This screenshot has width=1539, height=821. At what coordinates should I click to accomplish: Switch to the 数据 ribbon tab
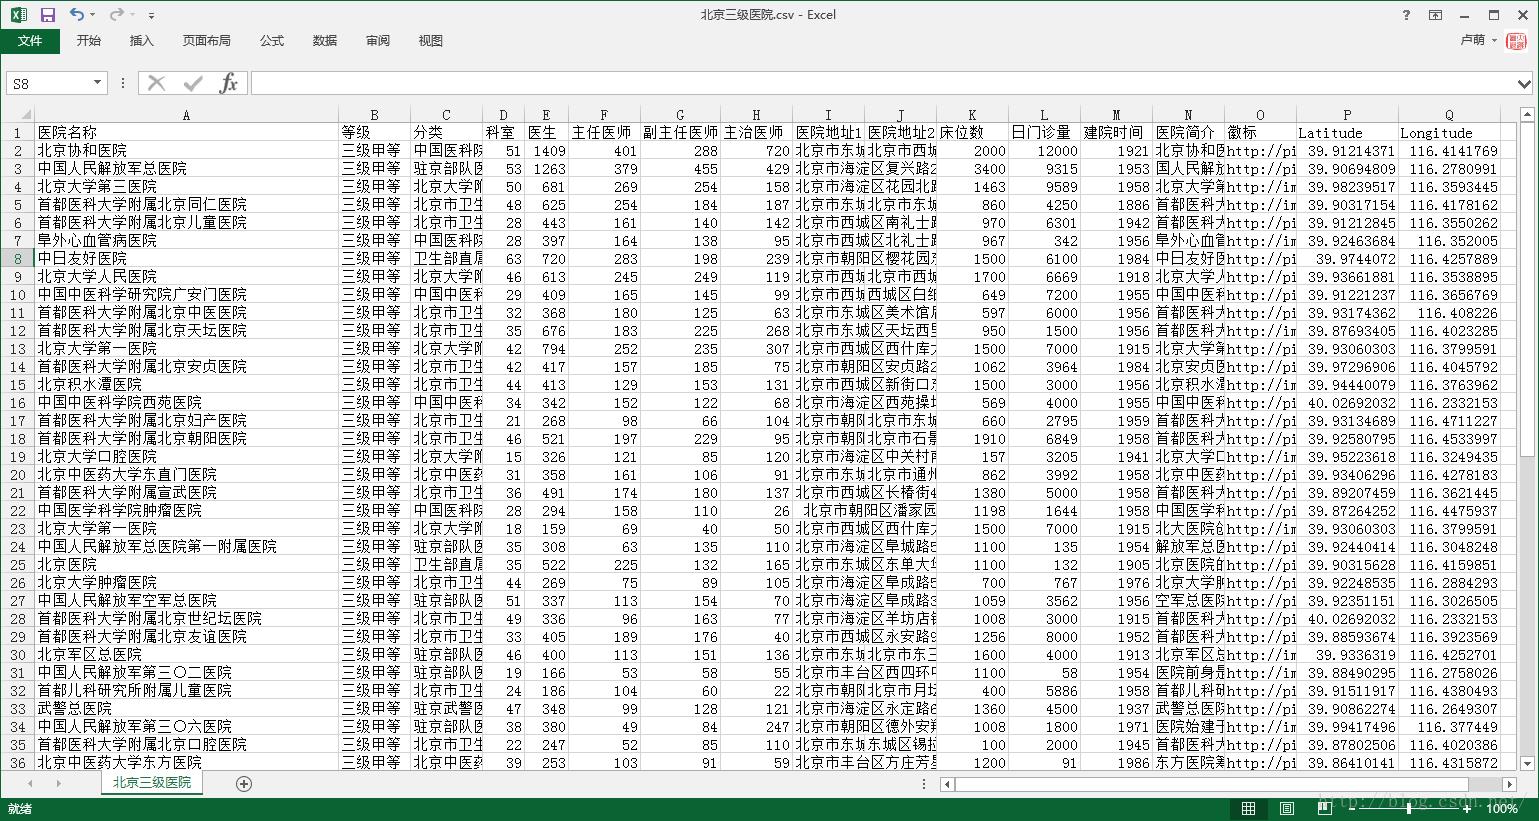tap(325, 41)
